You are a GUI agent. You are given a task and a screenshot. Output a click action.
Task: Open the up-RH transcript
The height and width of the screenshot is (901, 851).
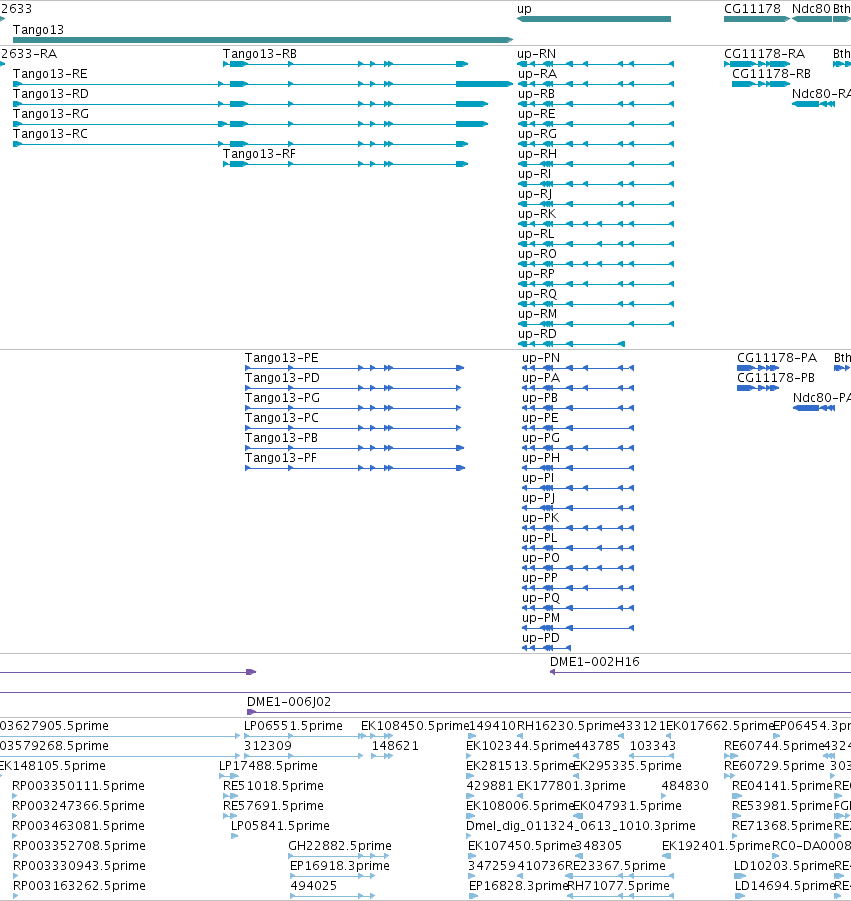tap(596, 164)
